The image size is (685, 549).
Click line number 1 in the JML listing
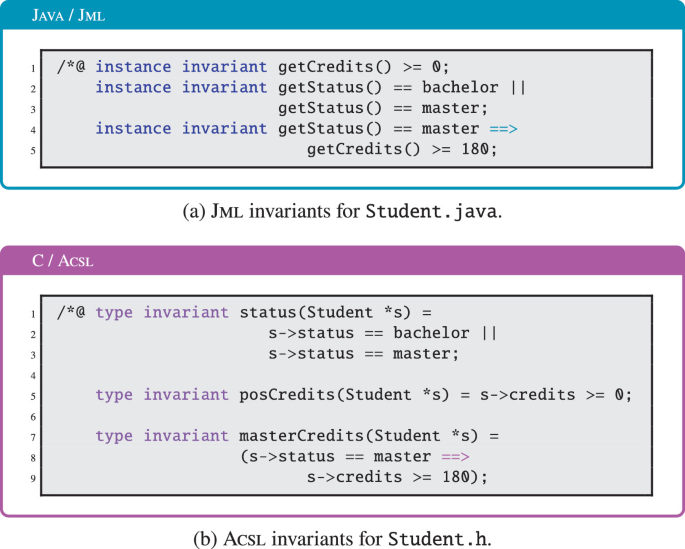coord(34,68)
